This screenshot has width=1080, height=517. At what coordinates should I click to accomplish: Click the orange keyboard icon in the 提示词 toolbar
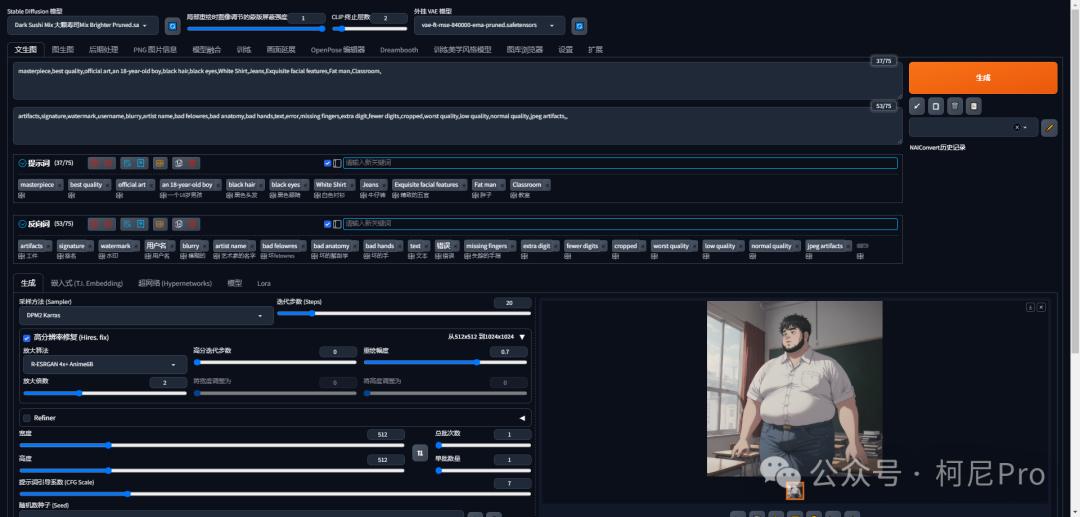tap(160, 163)
